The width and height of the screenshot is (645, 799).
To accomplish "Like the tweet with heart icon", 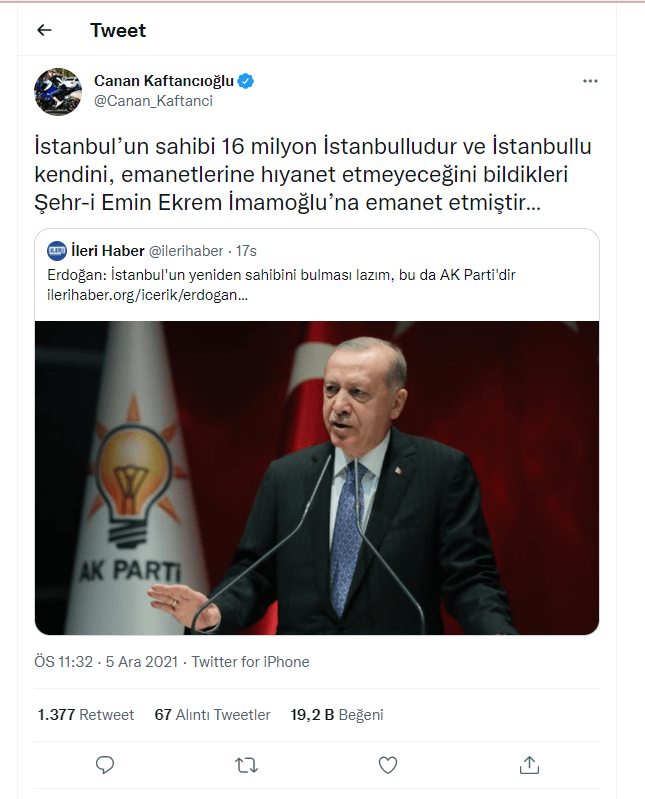I will point(388,765).
